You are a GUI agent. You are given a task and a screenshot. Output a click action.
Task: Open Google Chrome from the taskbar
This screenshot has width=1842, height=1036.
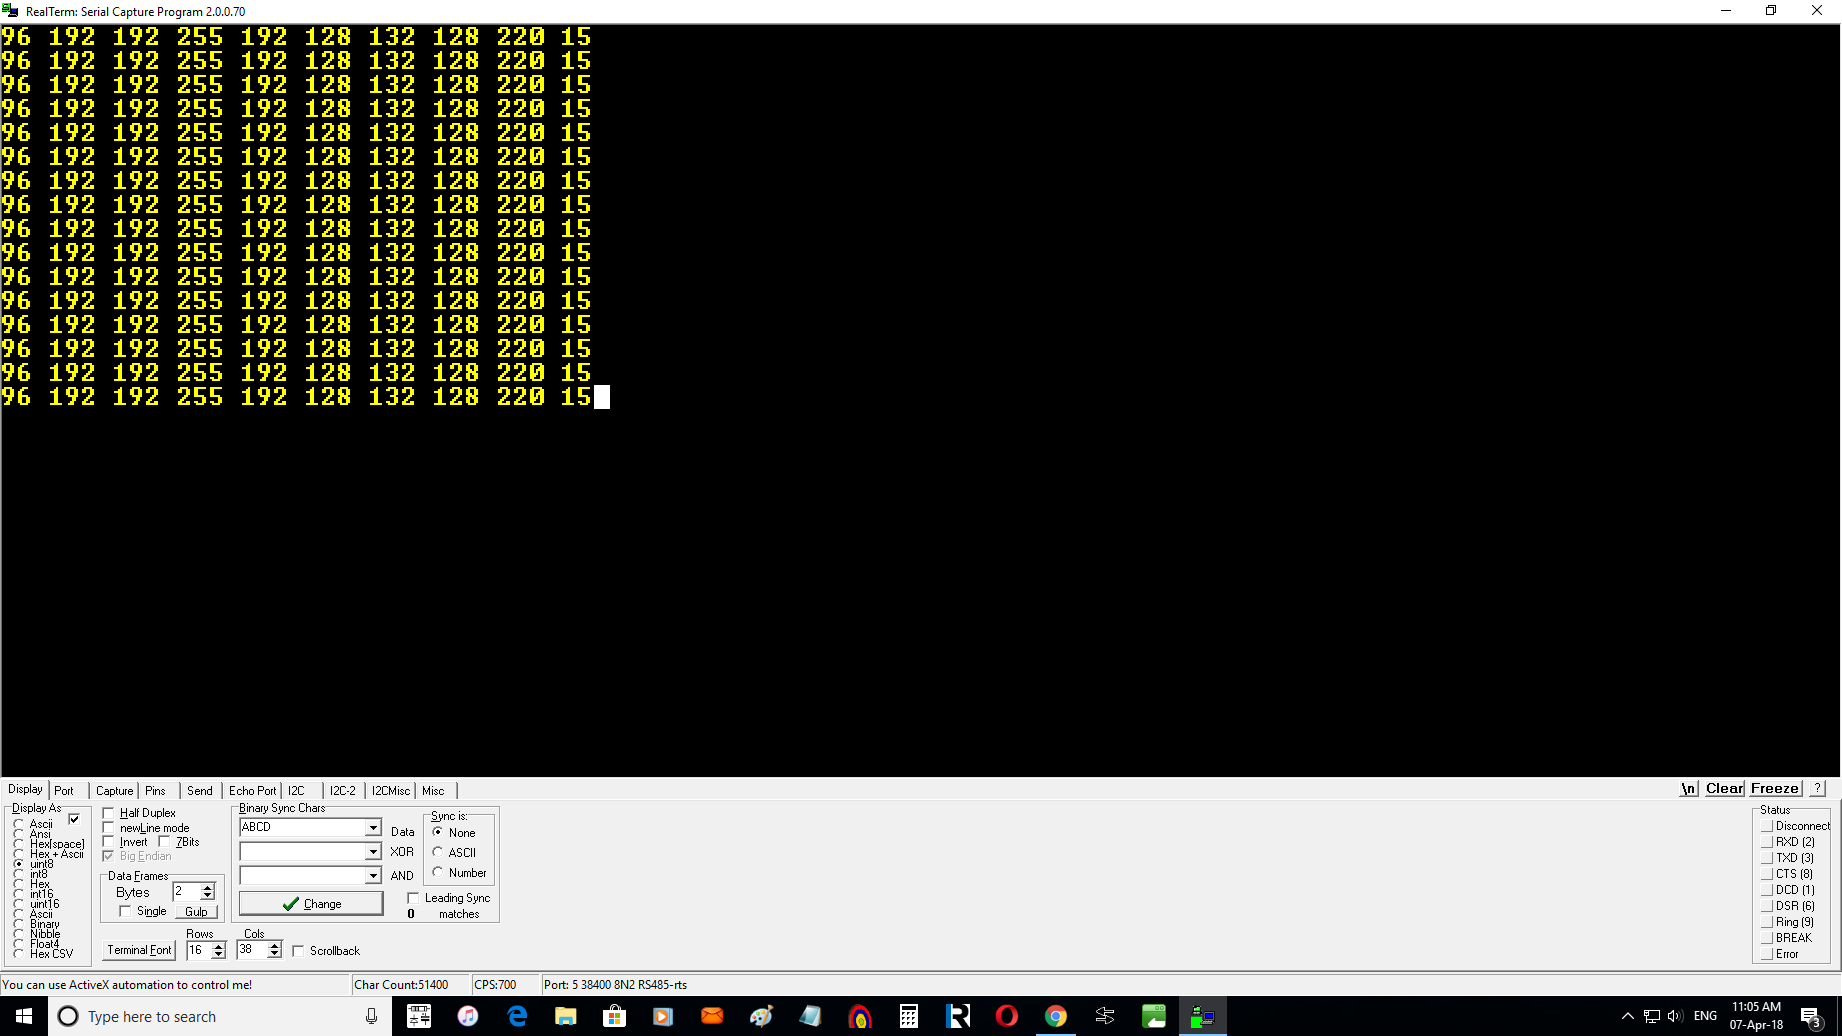tap(1055, 1016)
